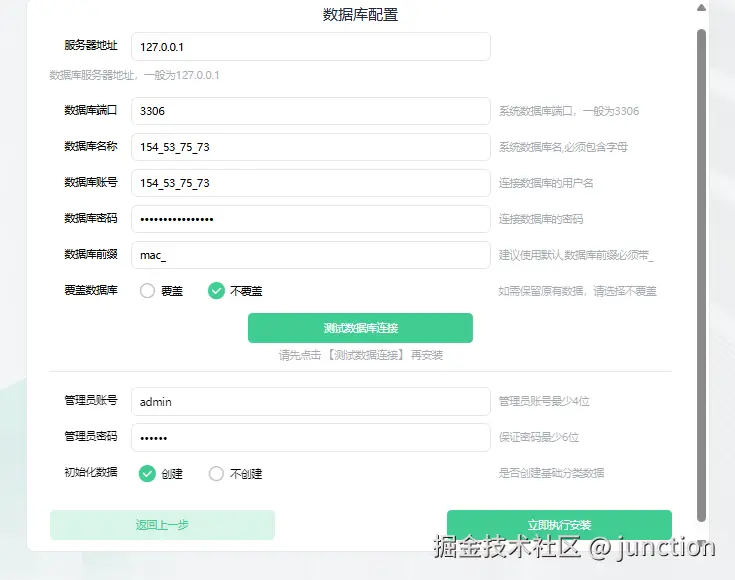Click hint text 数据库服务器地址，一般为127.0.0.1

click(x=135, y=75)
